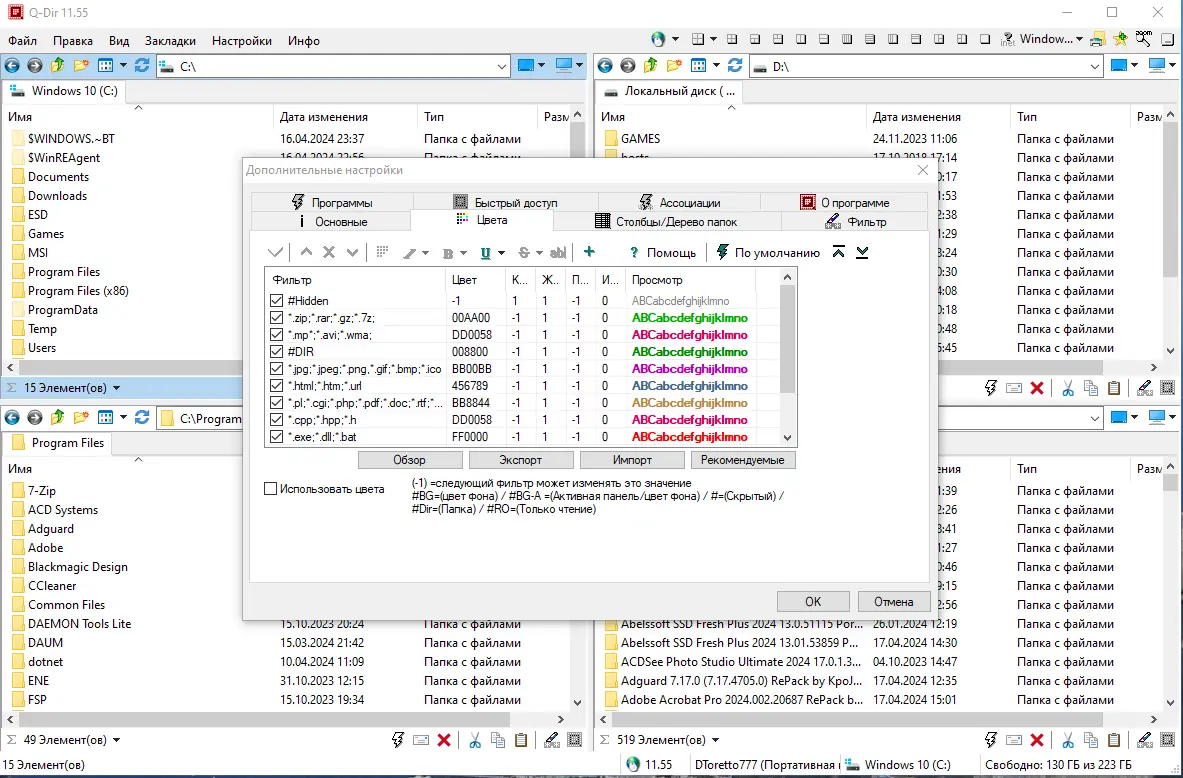Click the grid color palette icon in the filter toolbar

pyautogui.click(x=383, y=252)
